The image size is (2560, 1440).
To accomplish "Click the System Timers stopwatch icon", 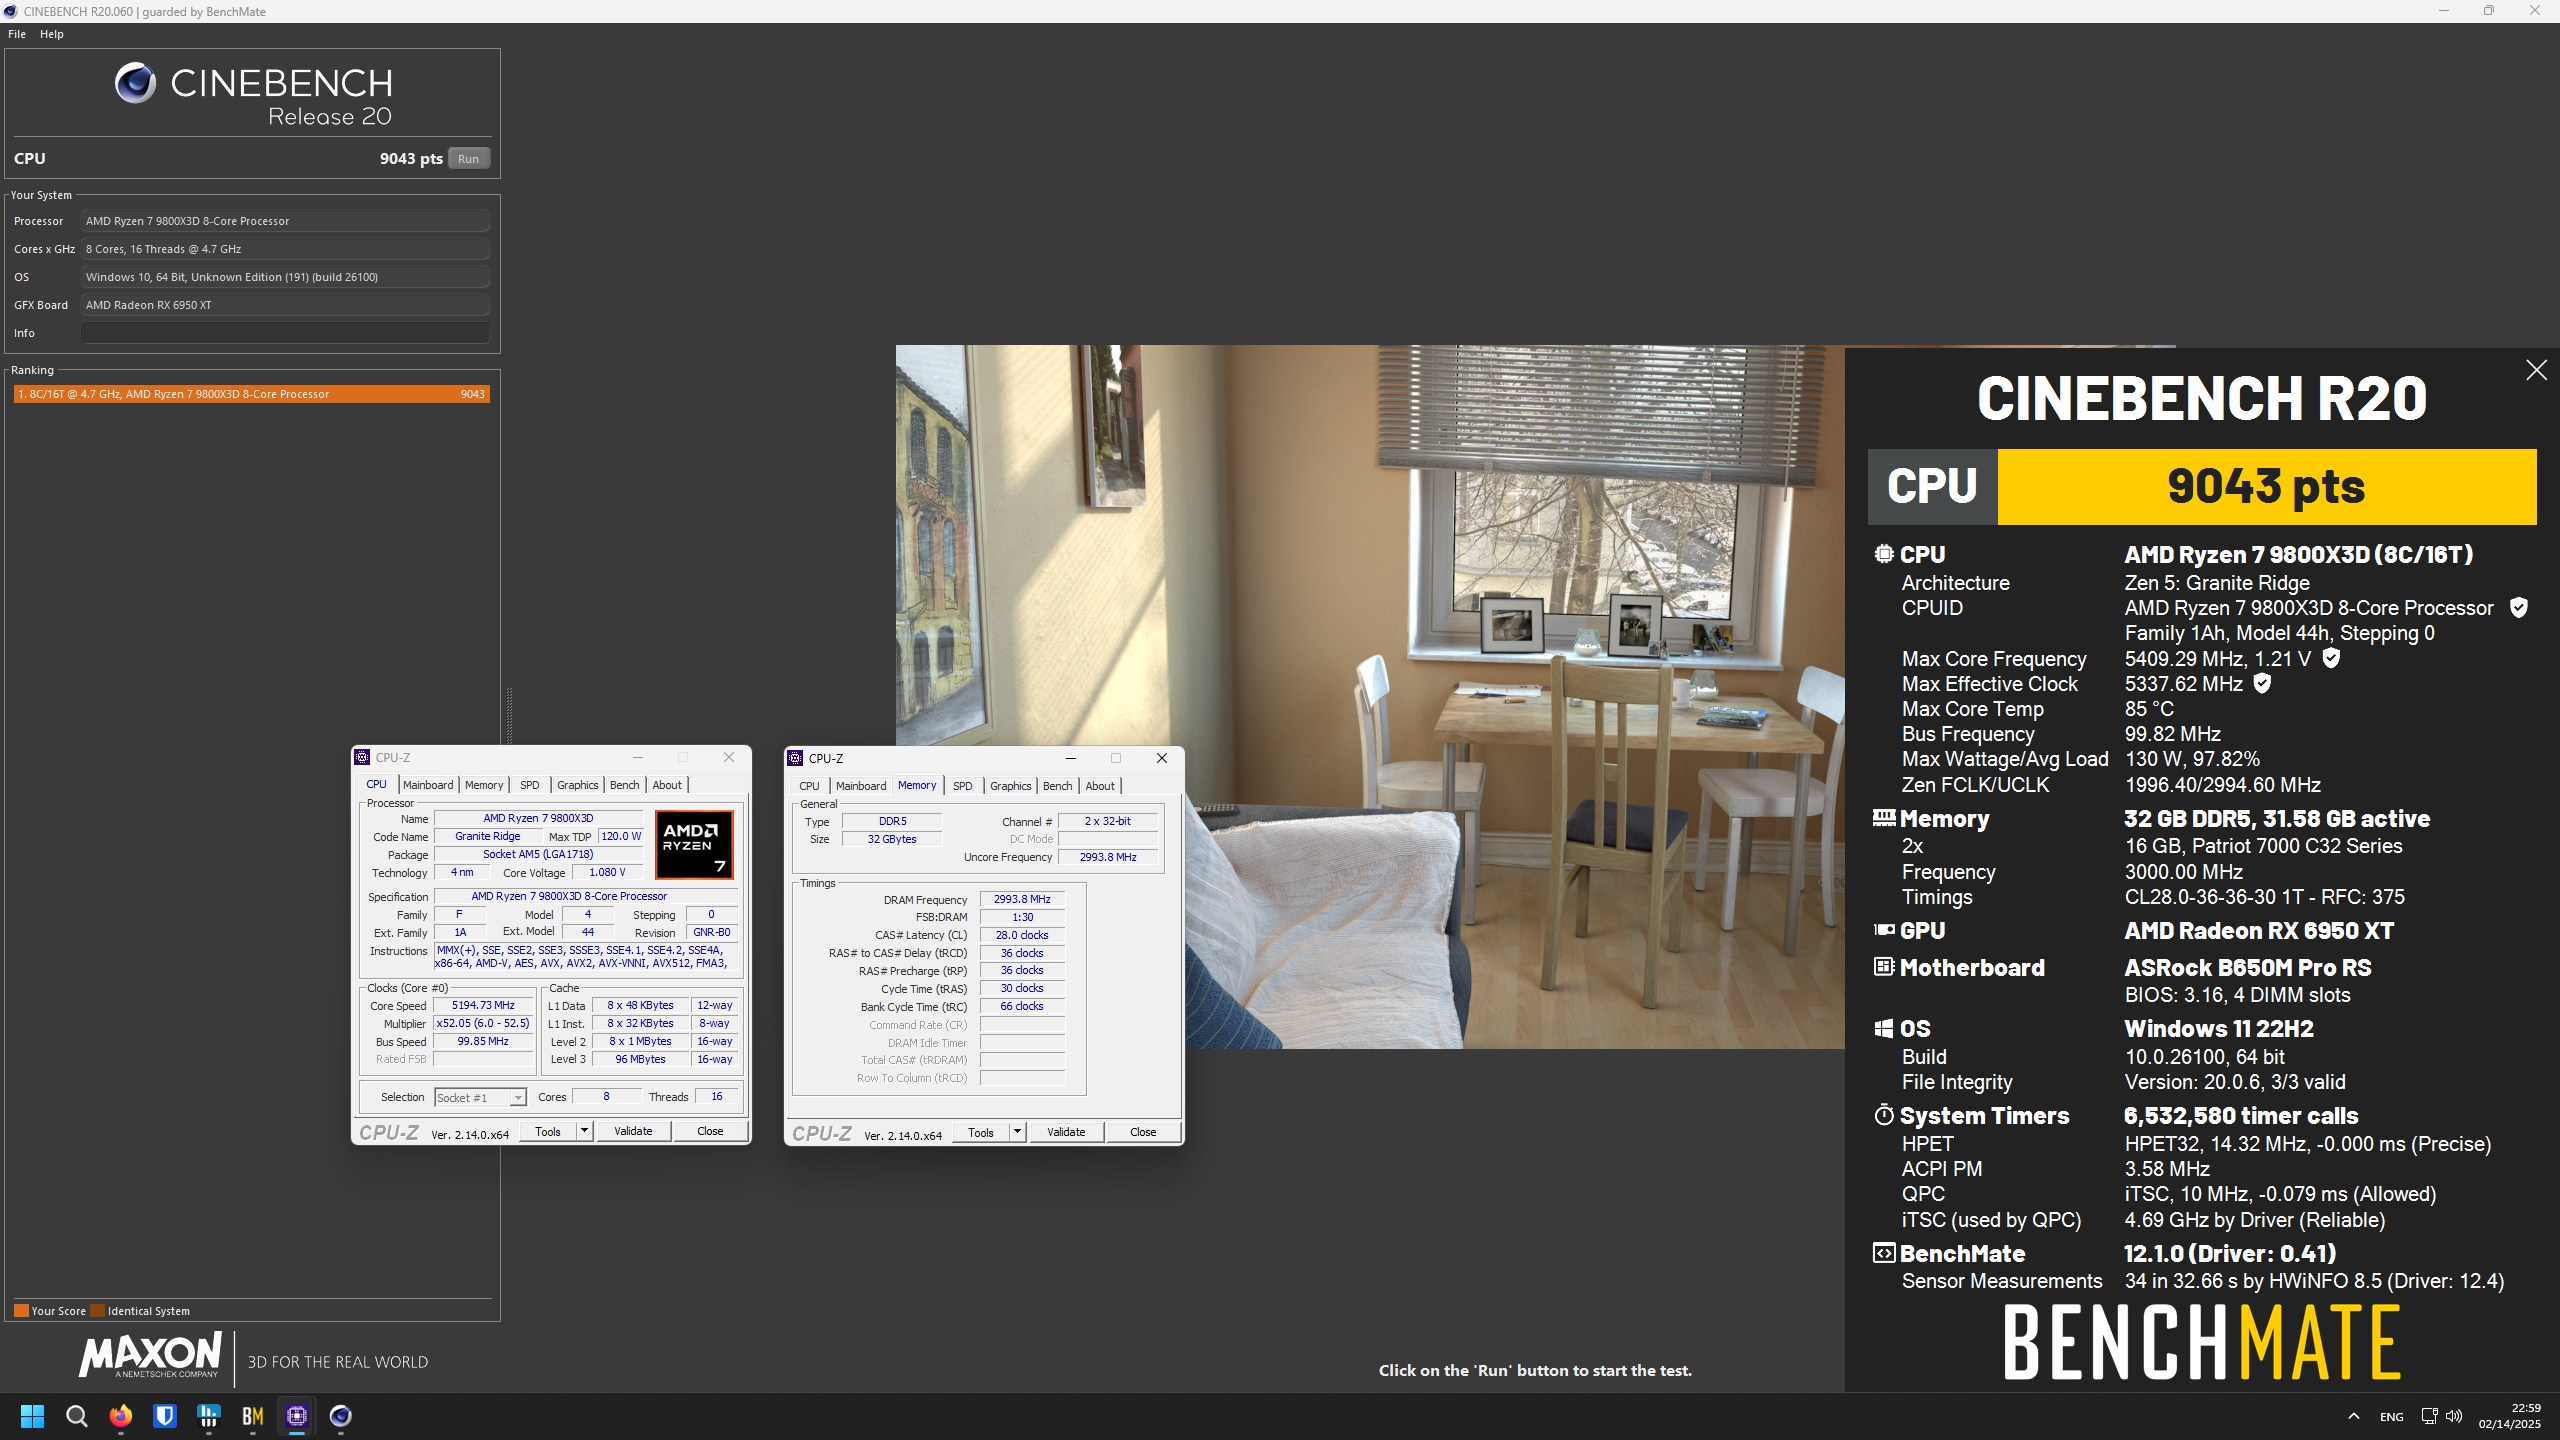I will point(1884,1115).
